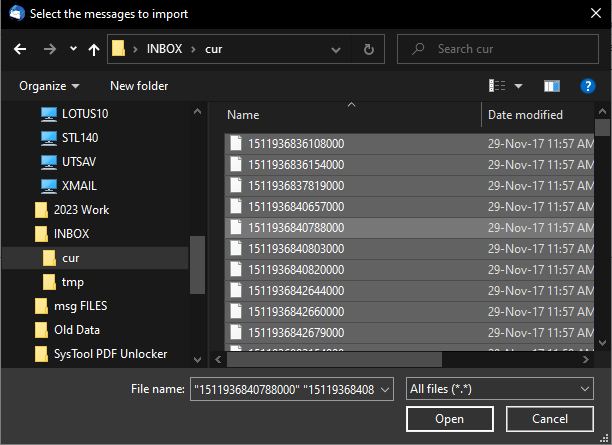Click the Open button
This screenshot has height=445, width=612.
450,419
